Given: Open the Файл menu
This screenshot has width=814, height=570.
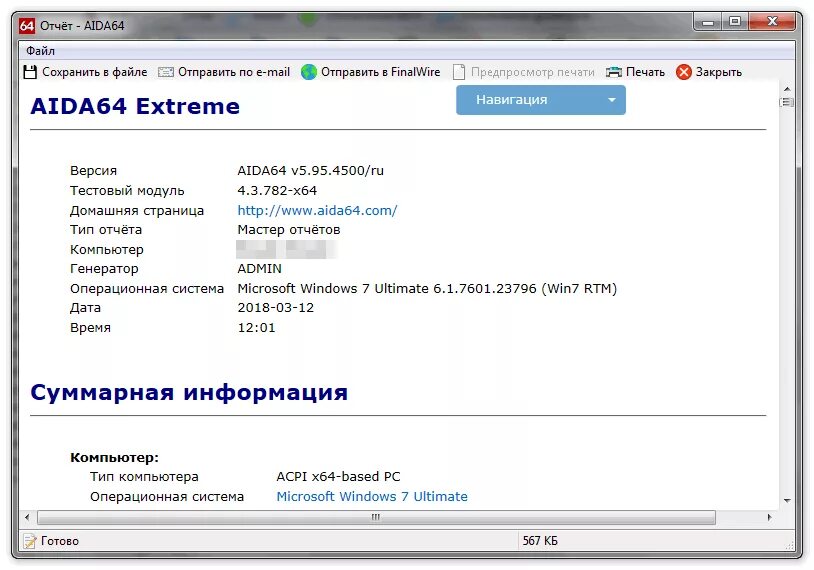Looking at the screenshot, I should click(x=40, y=51).
